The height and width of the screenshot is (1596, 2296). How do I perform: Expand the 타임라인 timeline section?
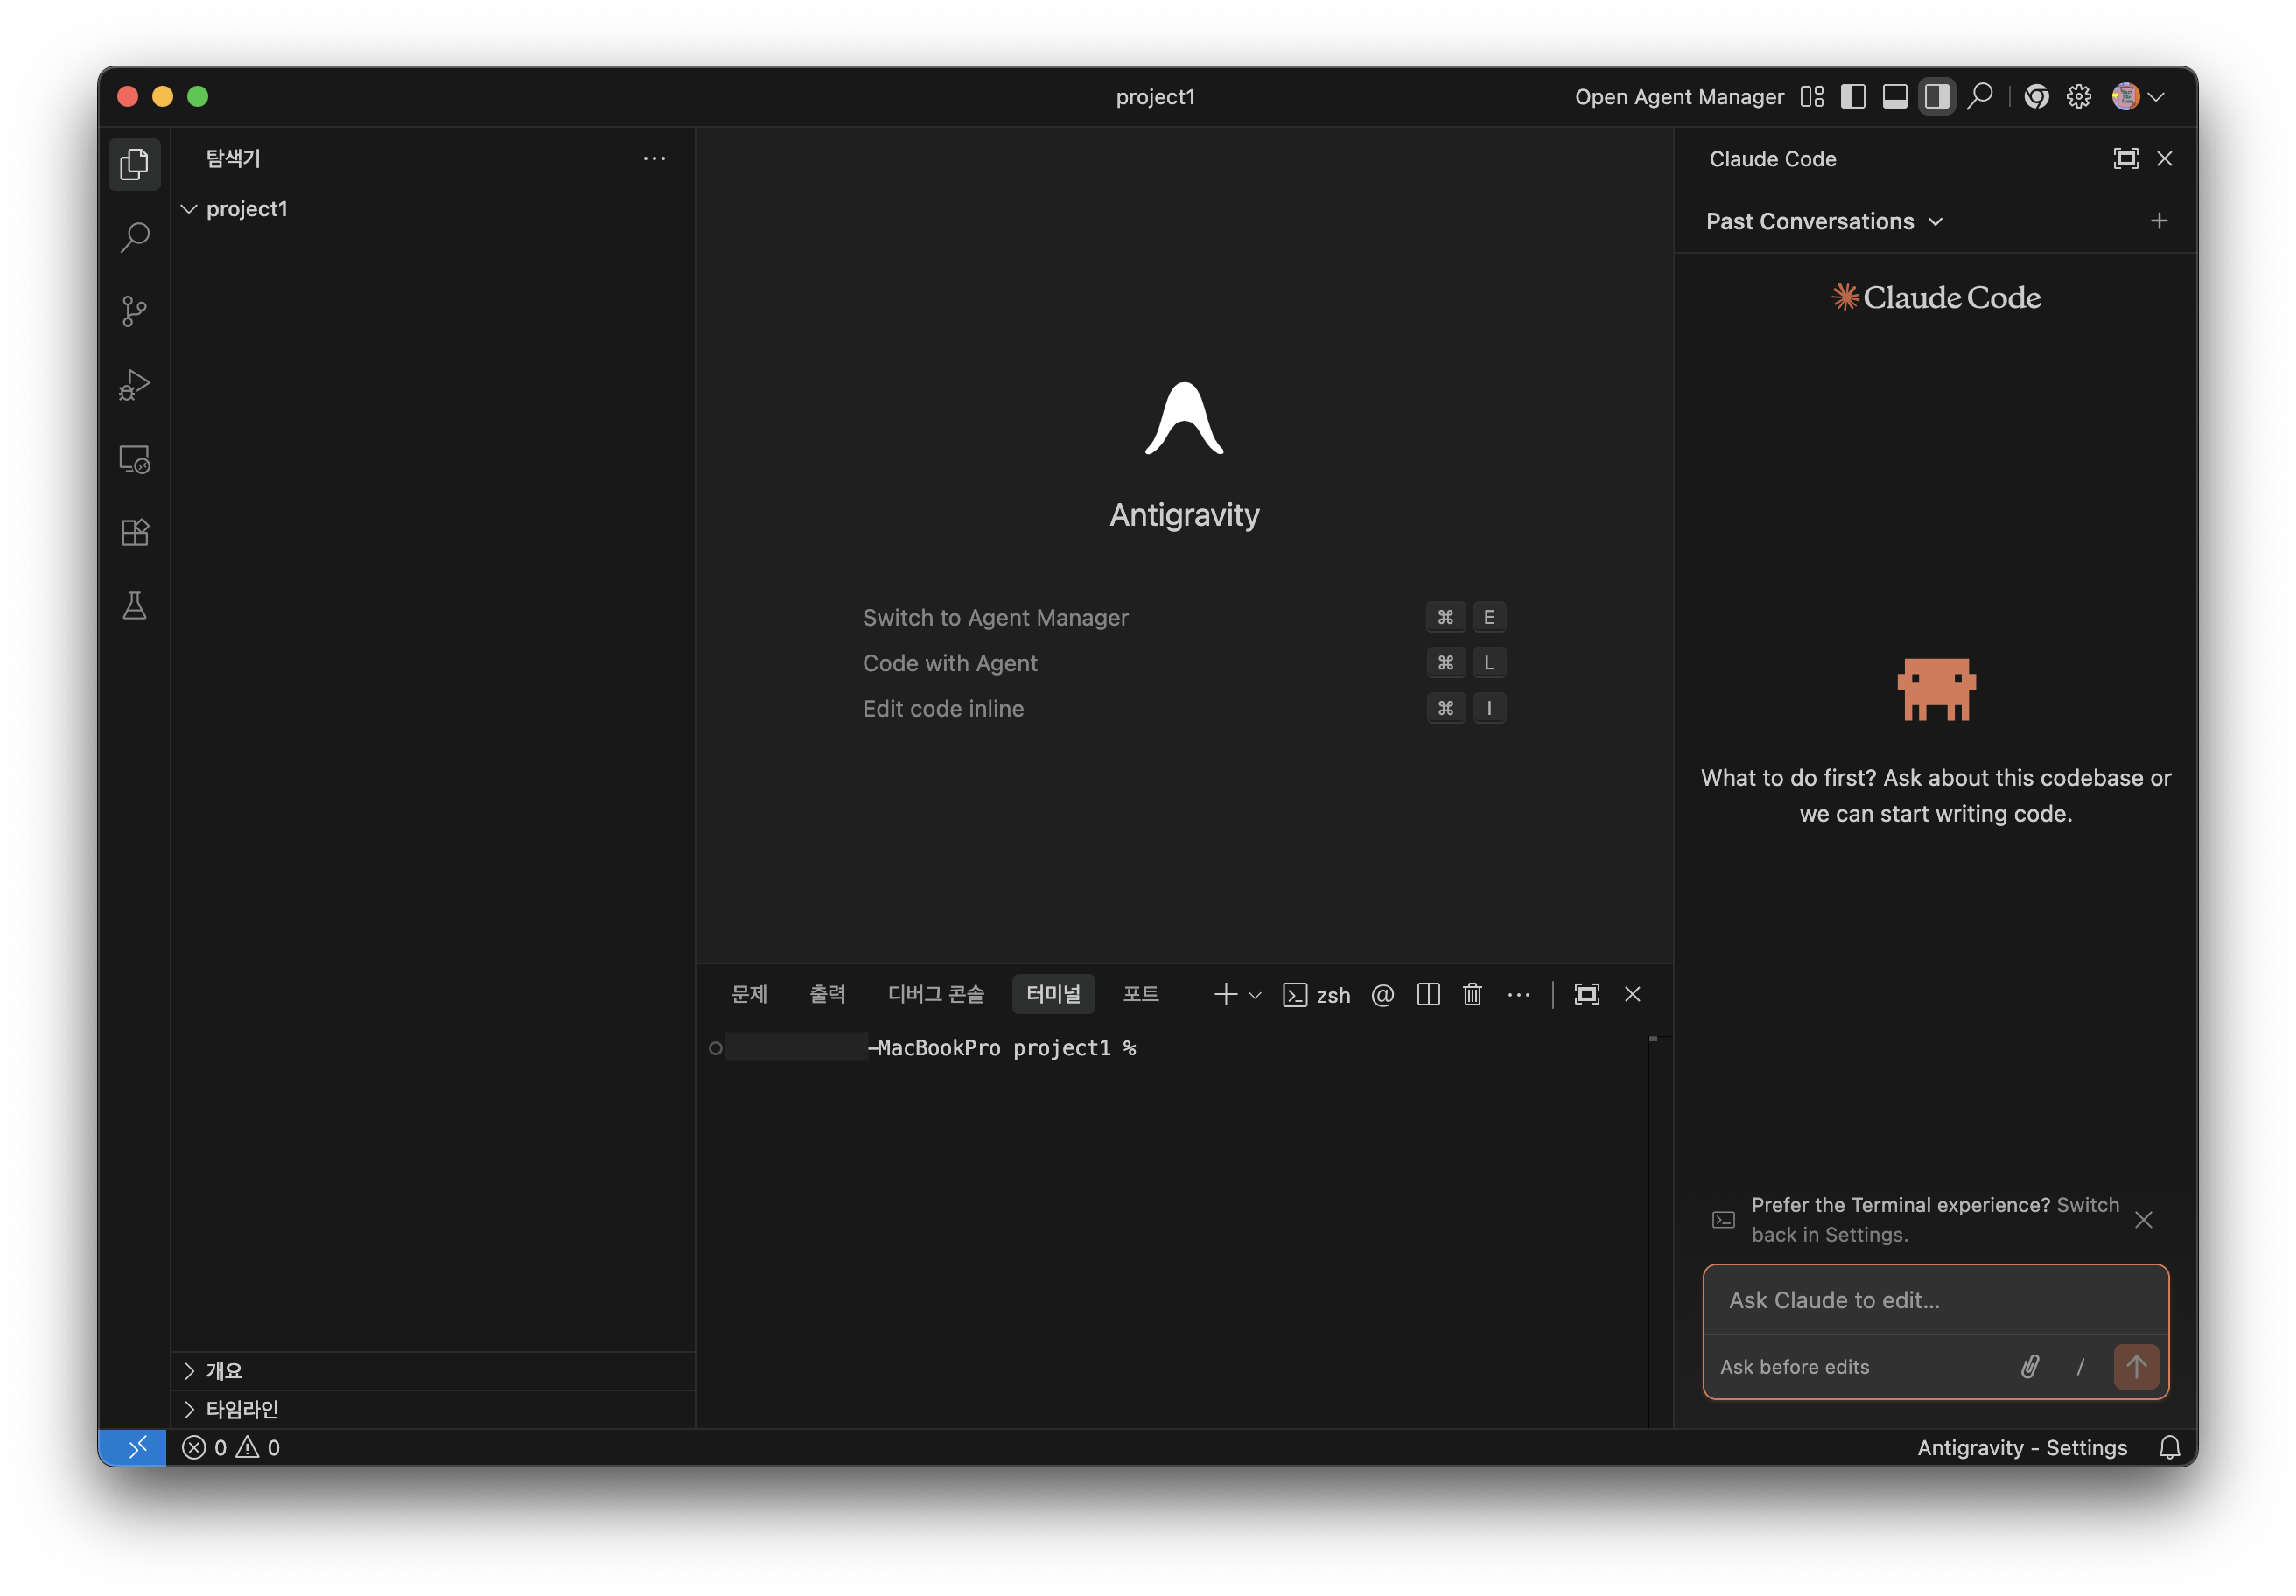[241, 1409]
